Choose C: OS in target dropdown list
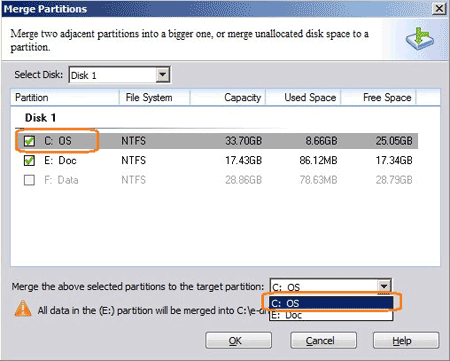The height and width of the screenshot is (361, 450). click(331, 303)
